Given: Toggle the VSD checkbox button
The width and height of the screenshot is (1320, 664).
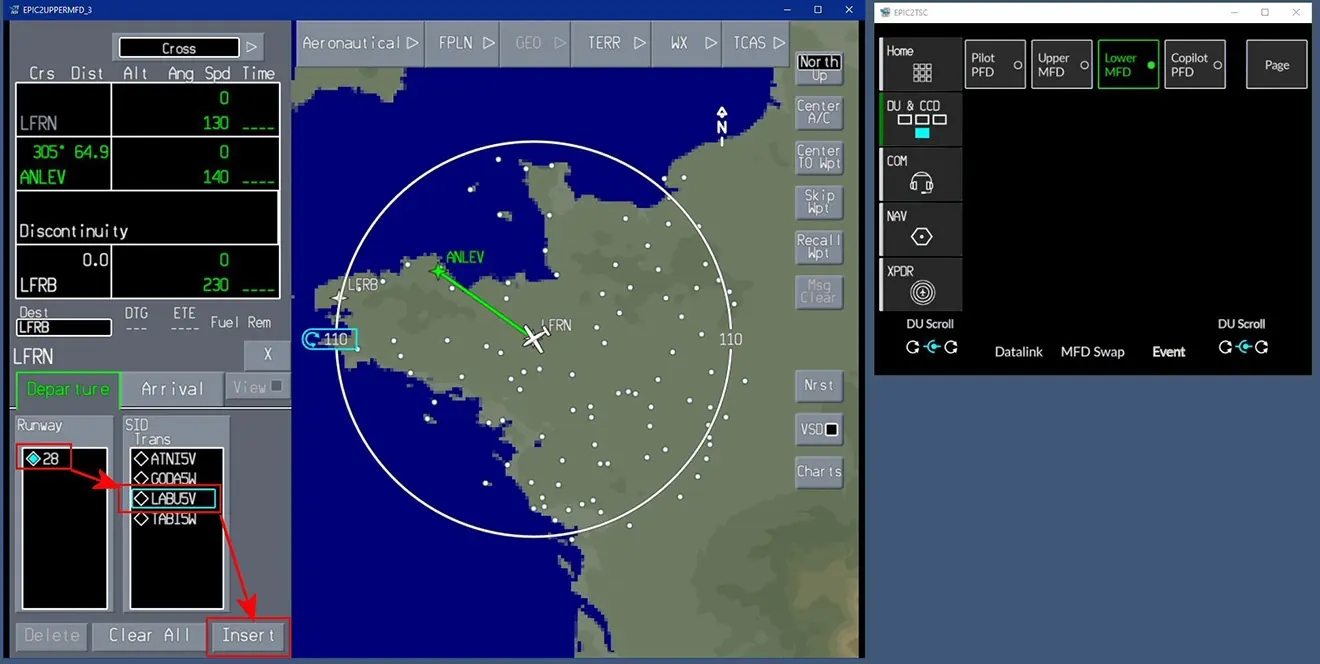Looking at the screenshot, I should [819, 430].
